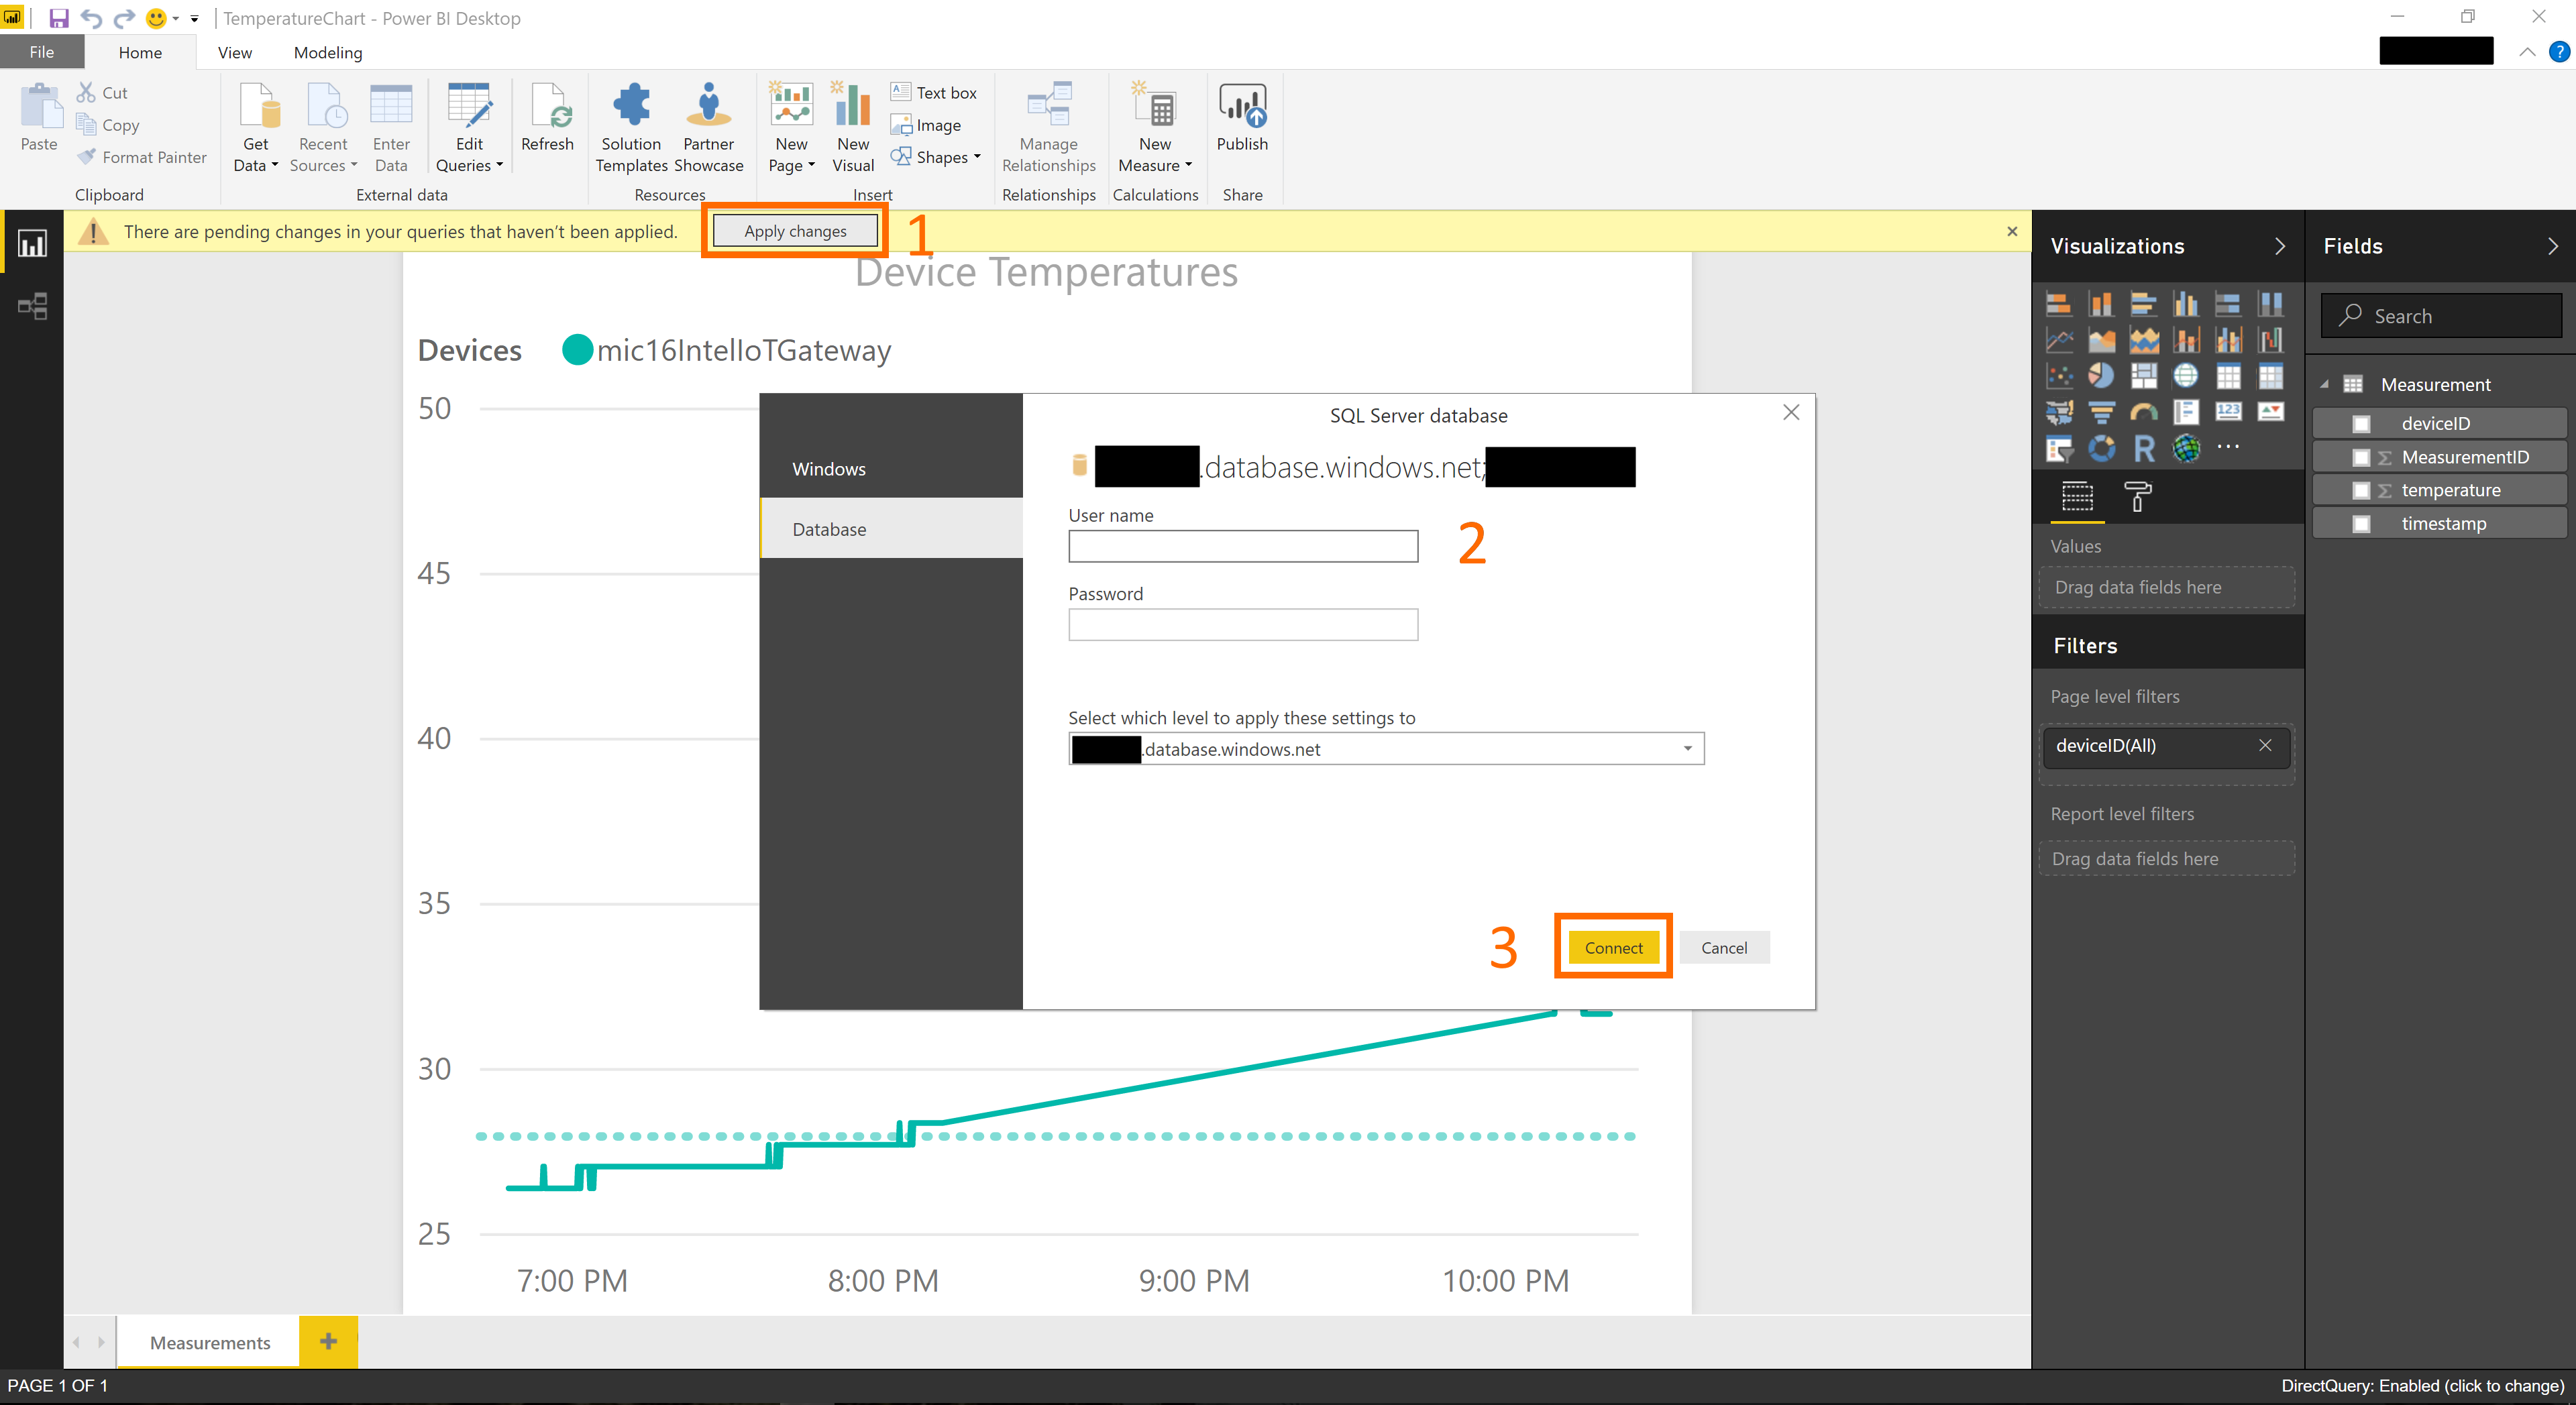Select the table visualization
The image size is (2576, 1405).
2228,376
